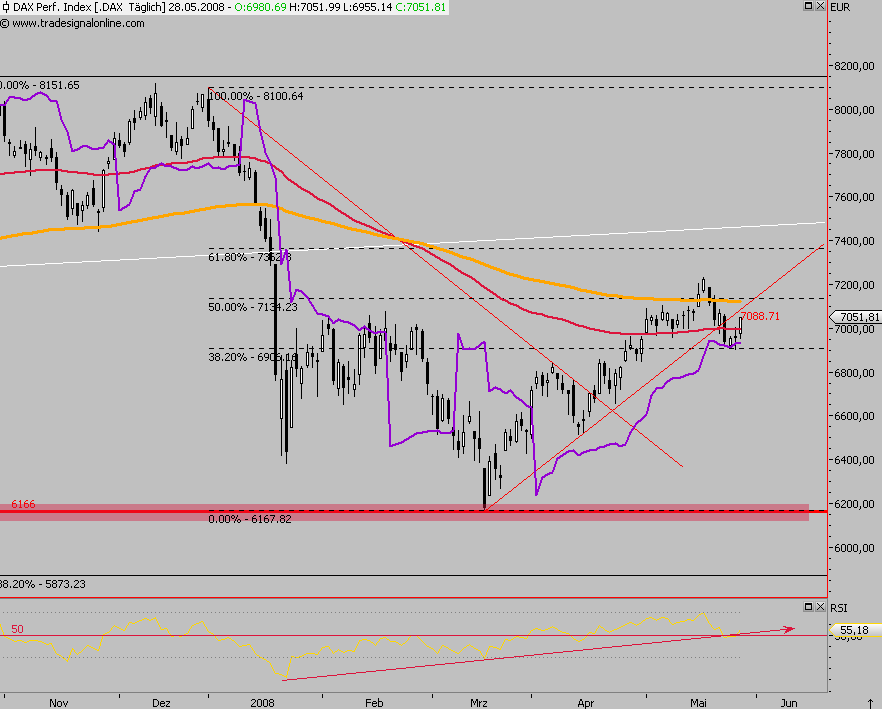This screenshot has width=882, height=709.
Task: Click the RSI label on the axis
Action: [839, 608]
